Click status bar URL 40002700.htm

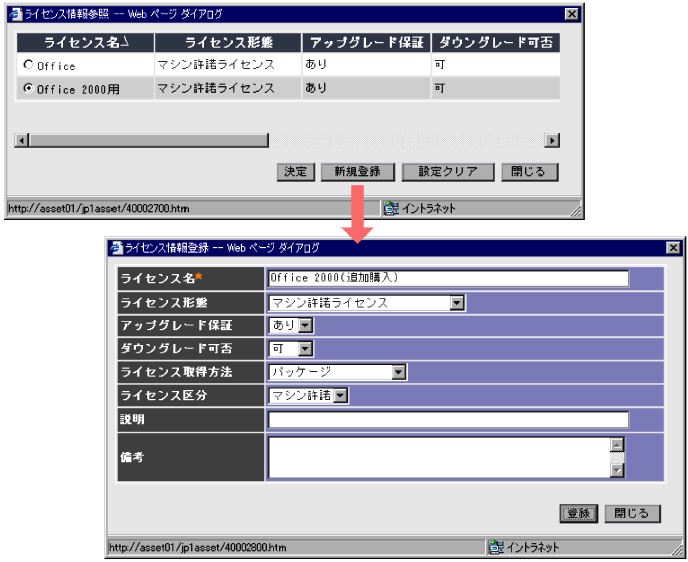pos(99,208)
